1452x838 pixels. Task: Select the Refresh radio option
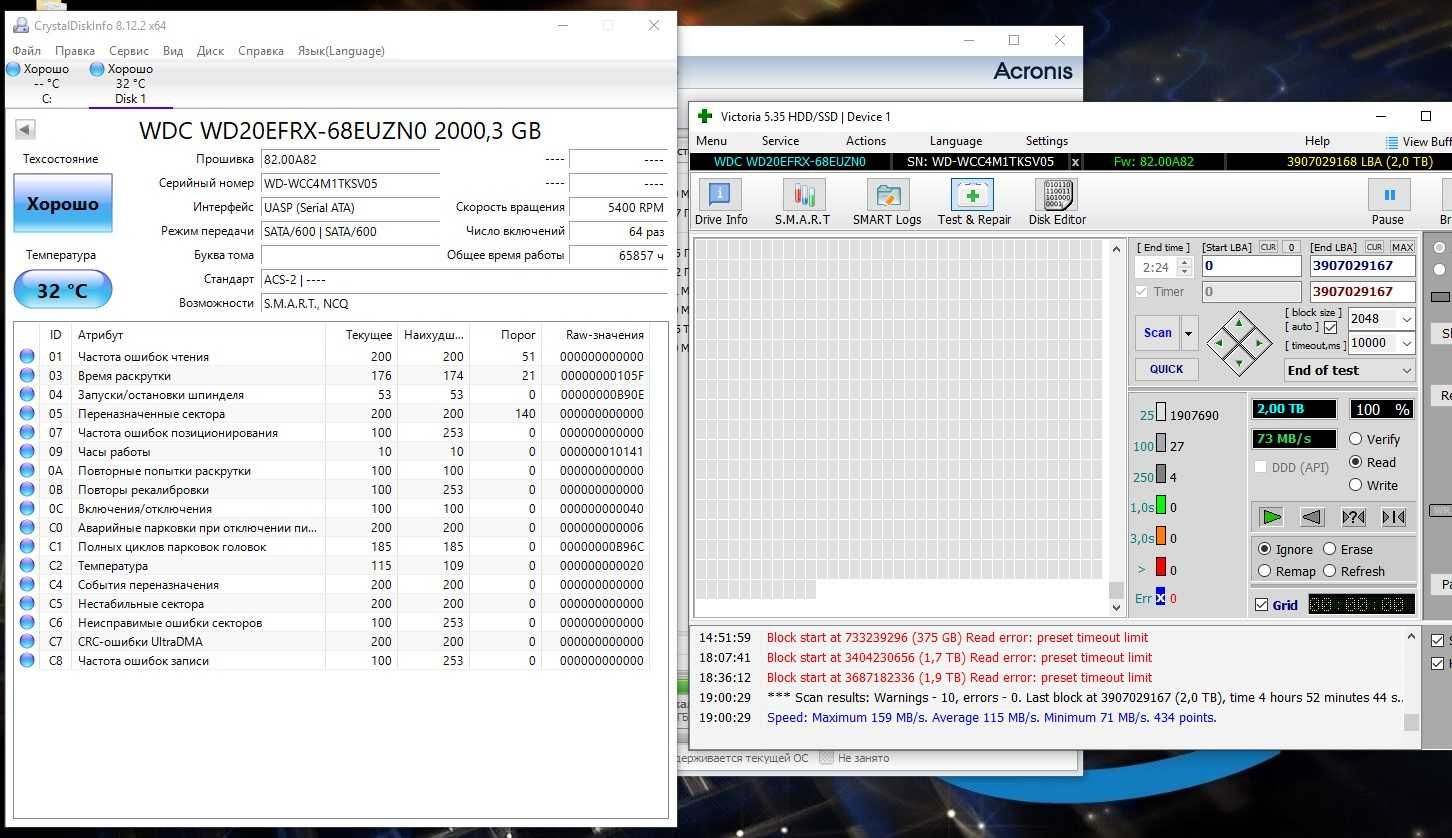[1329, 571]
